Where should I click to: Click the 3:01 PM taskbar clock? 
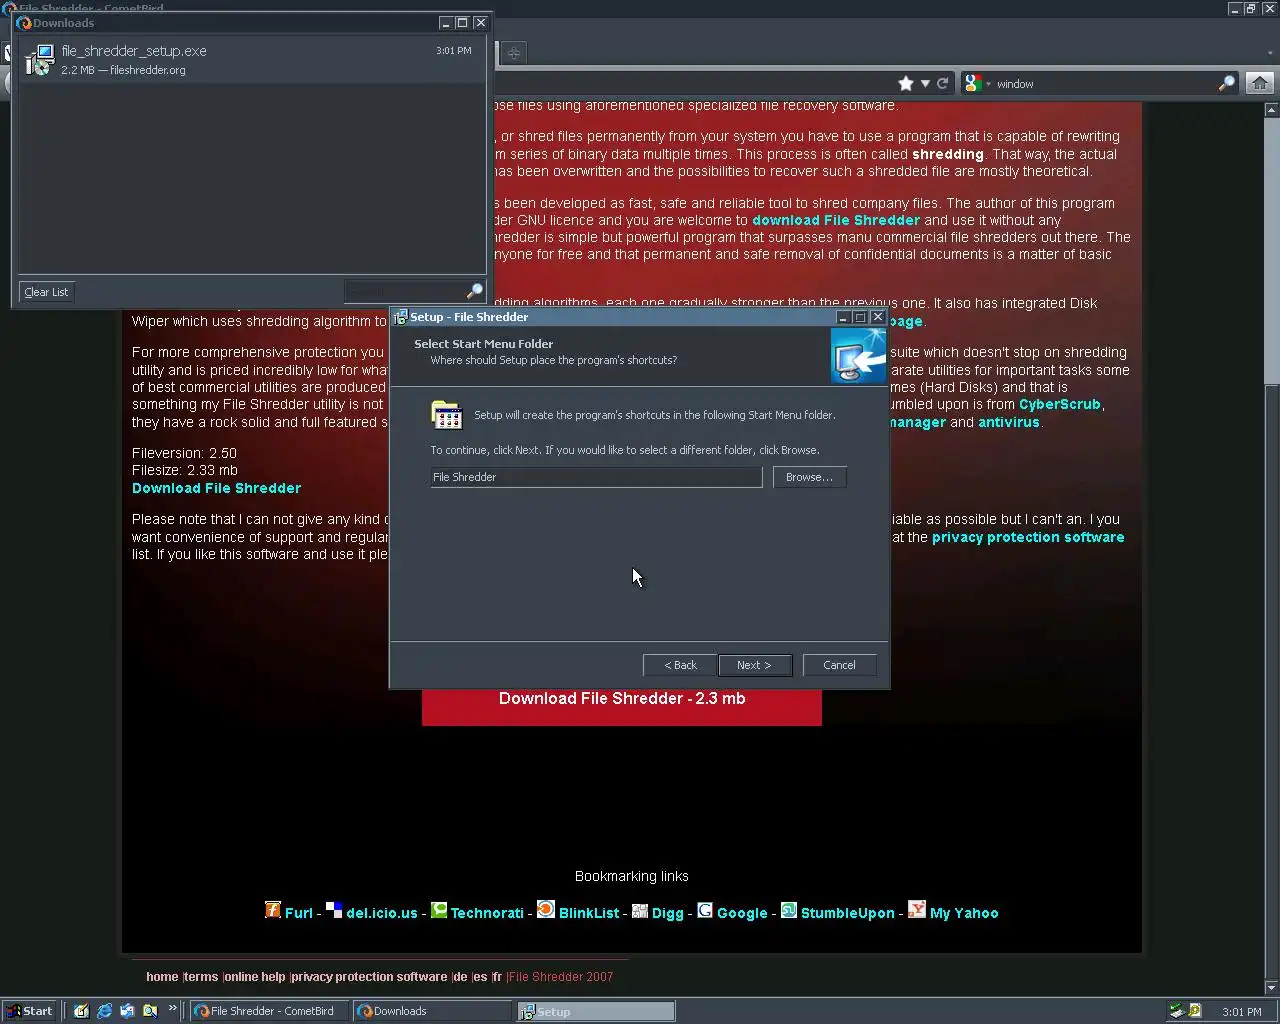[x=1242, y=1012]
